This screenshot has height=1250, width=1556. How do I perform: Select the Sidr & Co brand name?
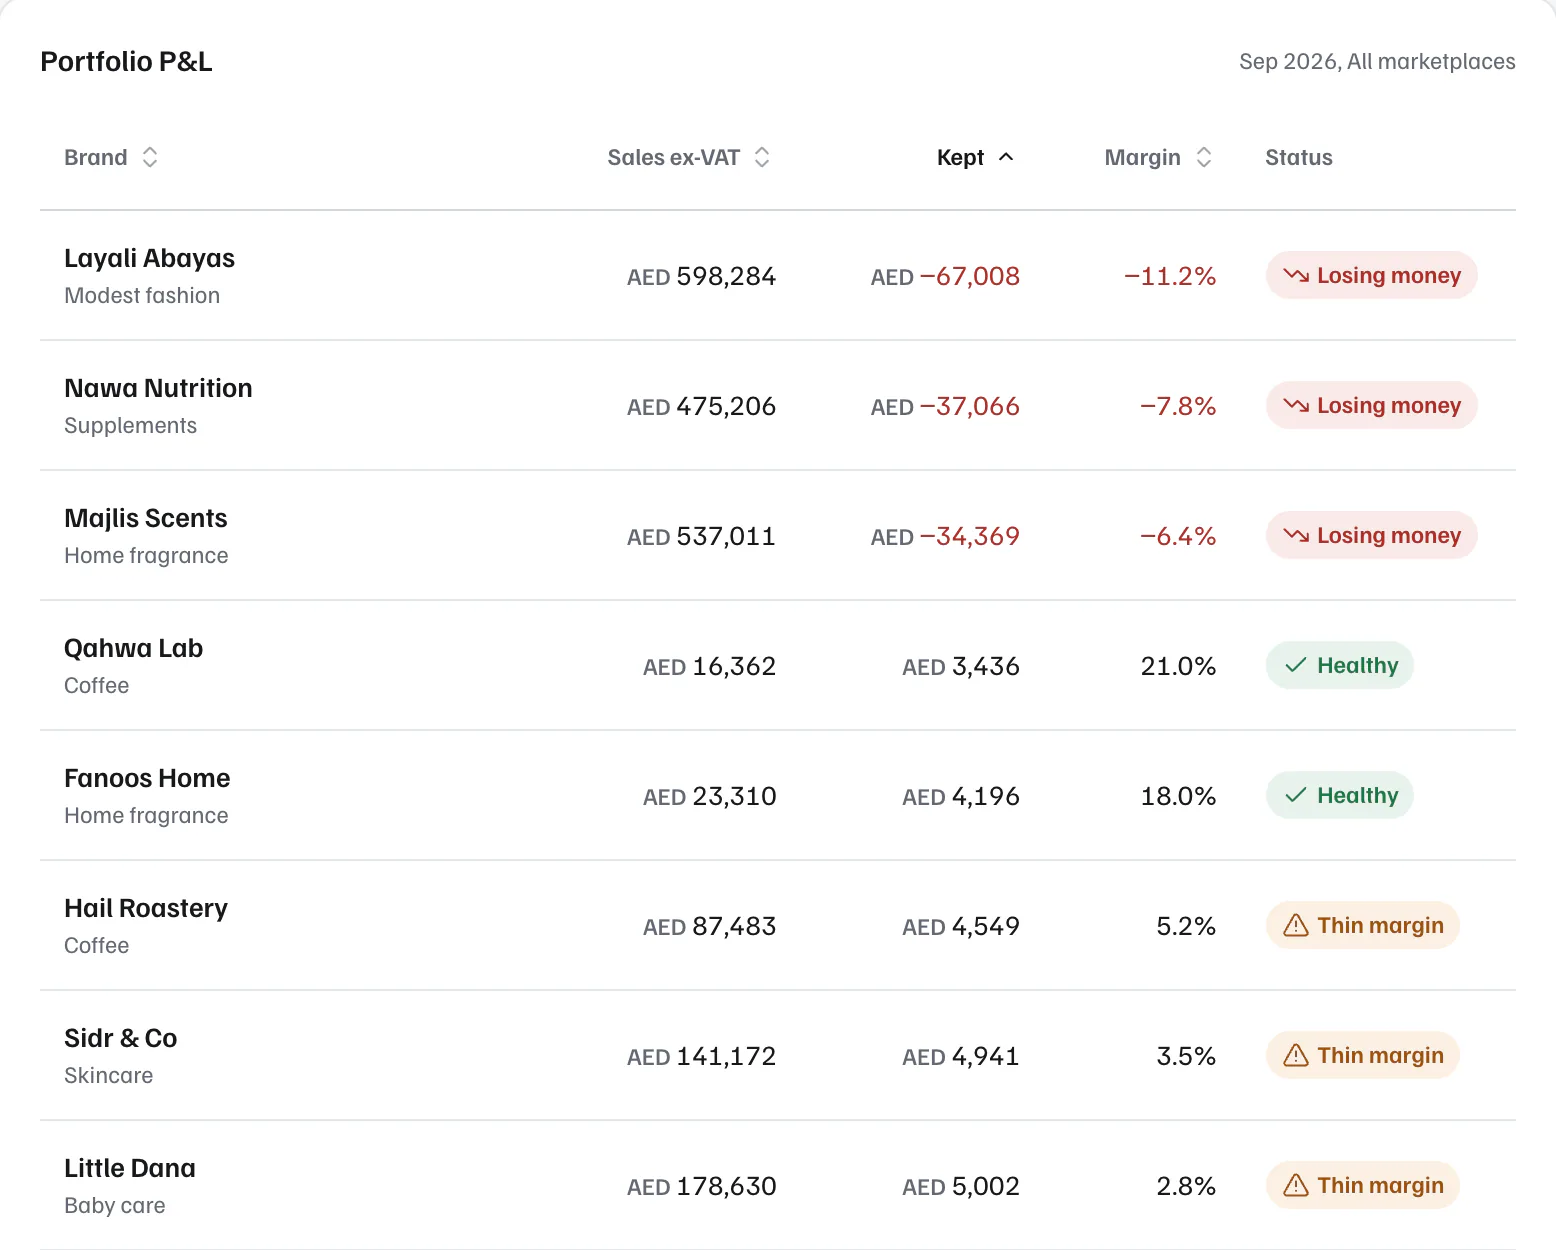(121, 1038)
